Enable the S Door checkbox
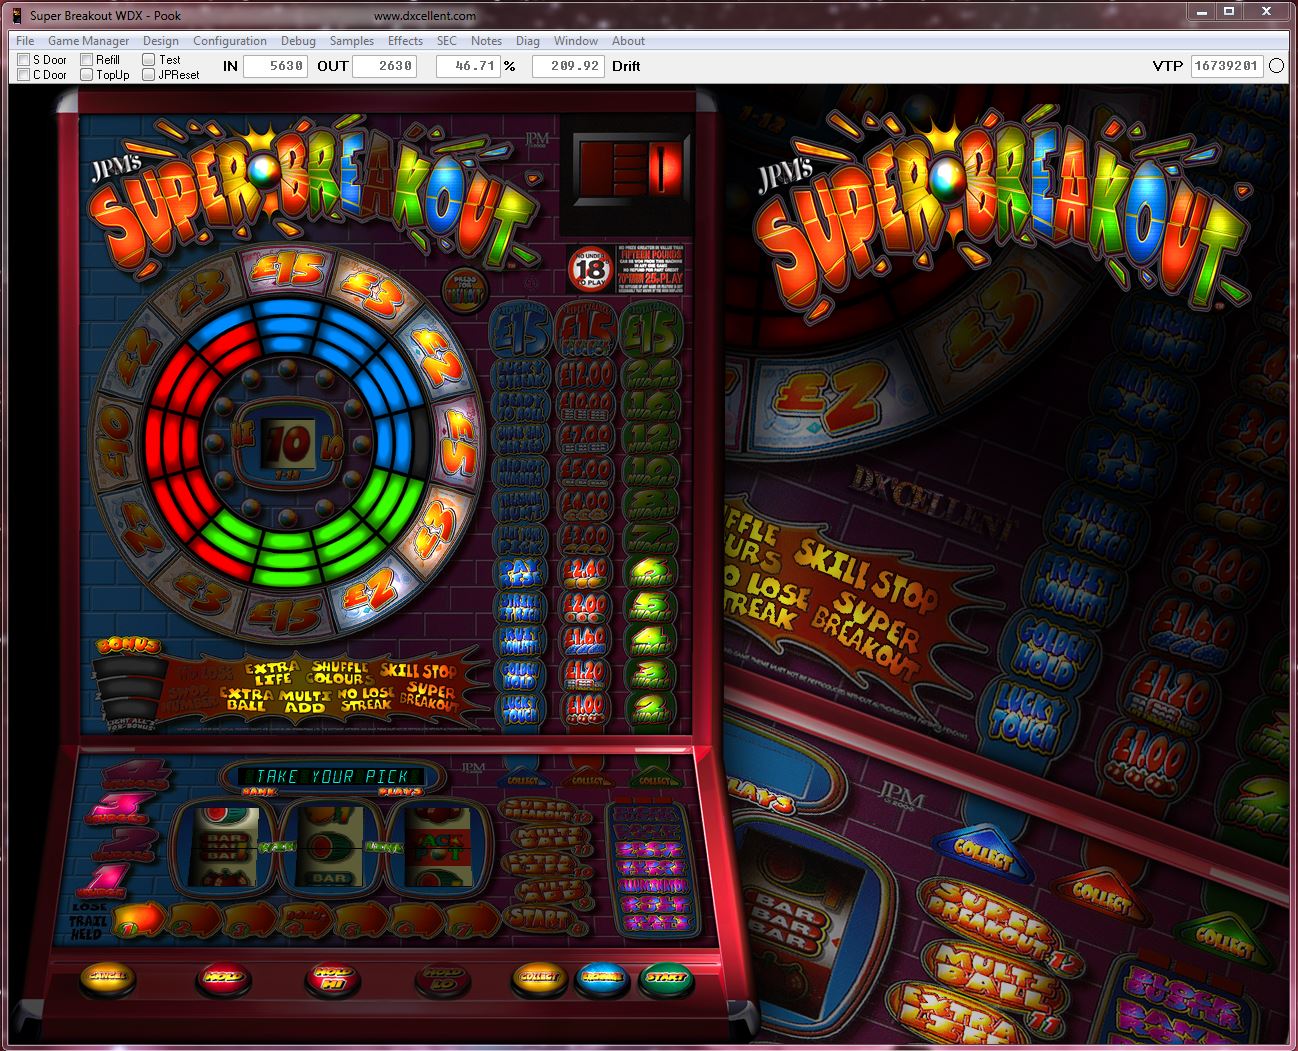Viewport: 1298px width, 1051px height. pos(24,60)
